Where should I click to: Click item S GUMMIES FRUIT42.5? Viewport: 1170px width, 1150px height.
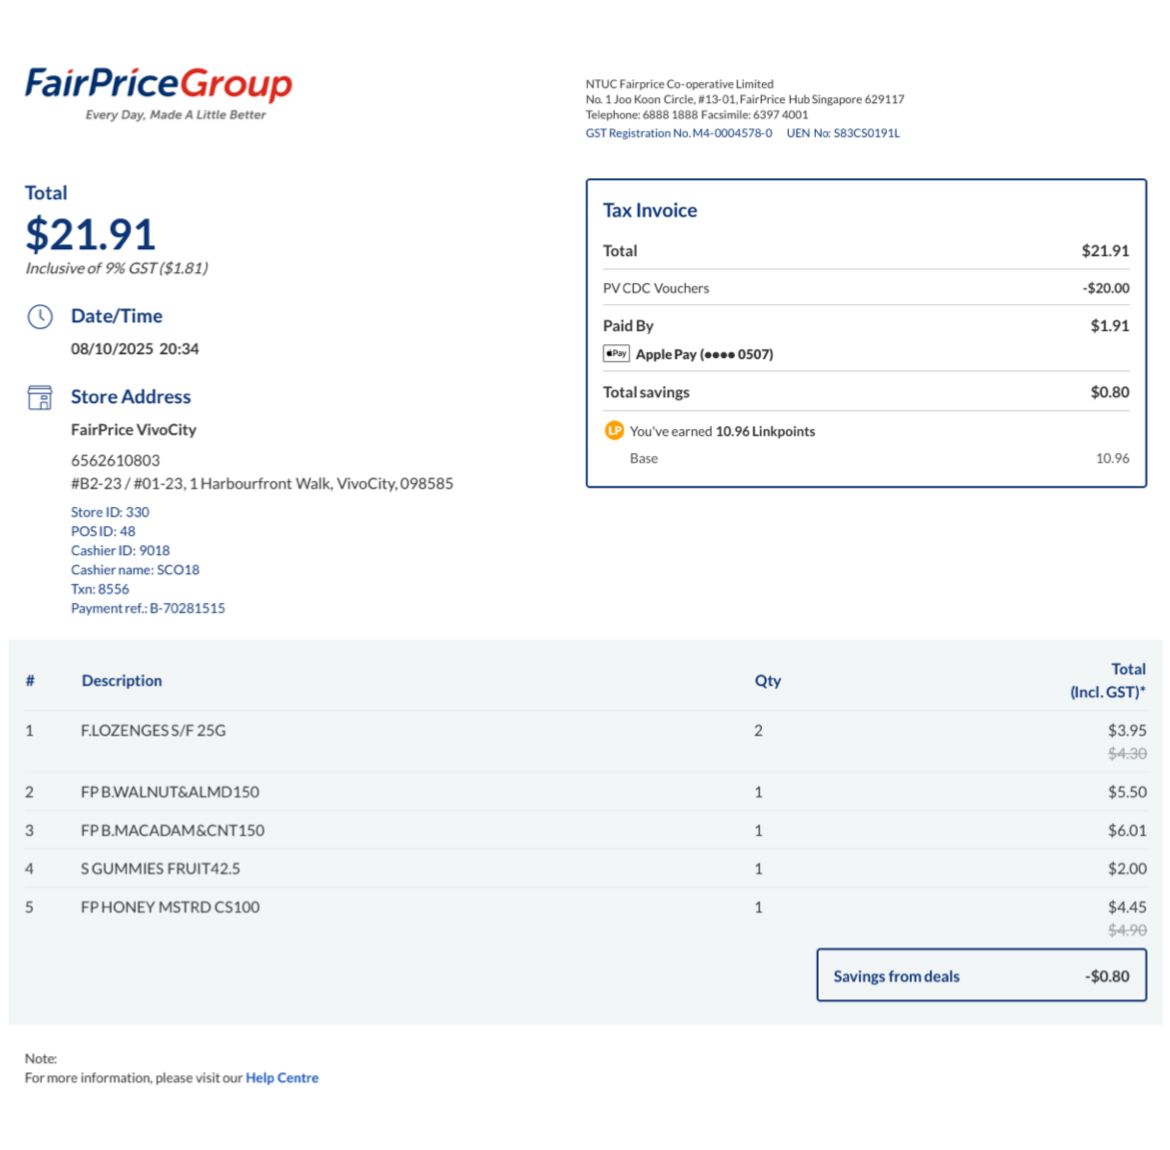click(160, 869)
